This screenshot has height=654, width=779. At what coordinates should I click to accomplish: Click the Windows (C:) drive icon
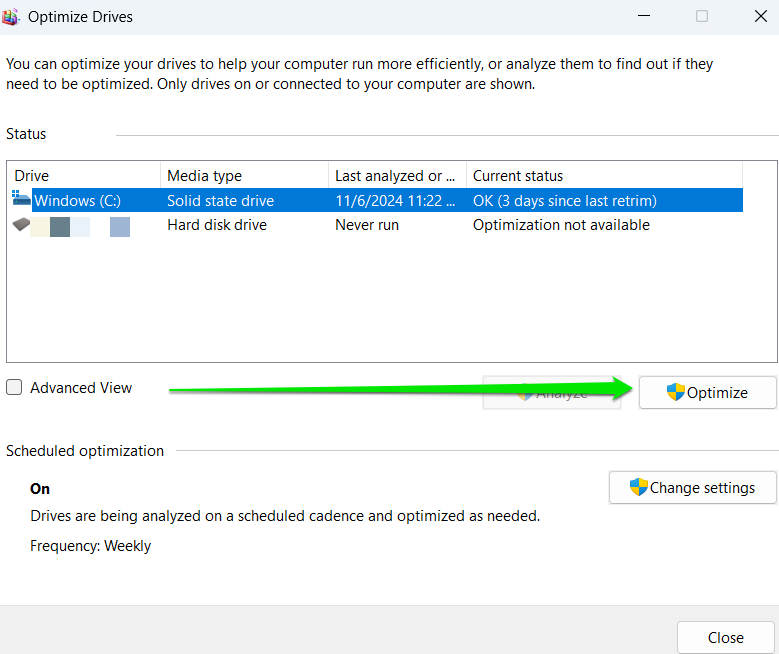pyautogui.click(x=21, y=198)
